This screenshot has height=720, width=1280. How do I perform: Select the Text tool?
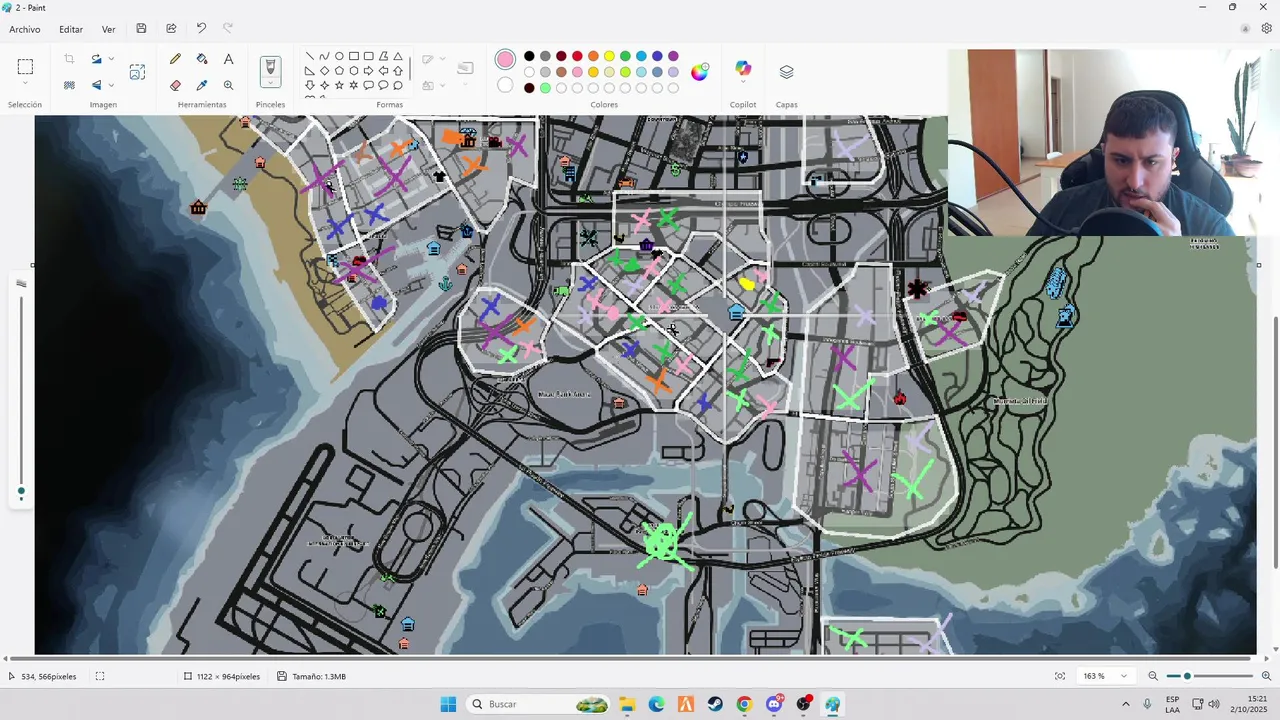[x=228, y=59]
